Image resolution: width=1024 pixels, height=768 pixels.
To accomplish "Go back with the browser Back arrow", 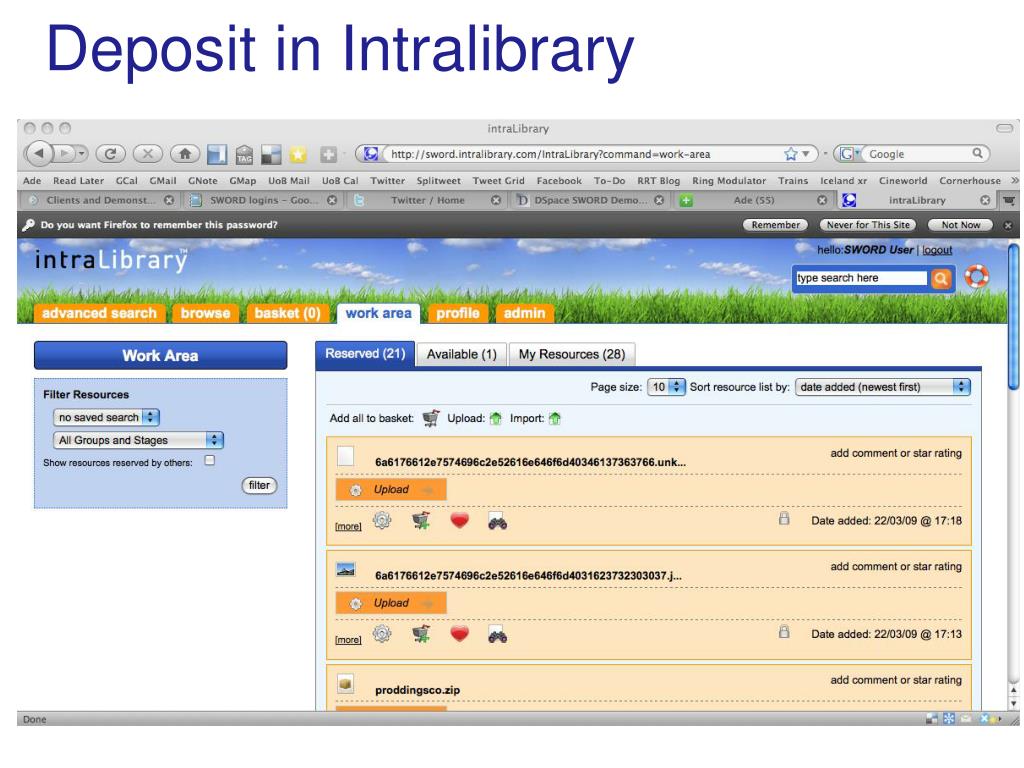I will (x=39, y=153).
